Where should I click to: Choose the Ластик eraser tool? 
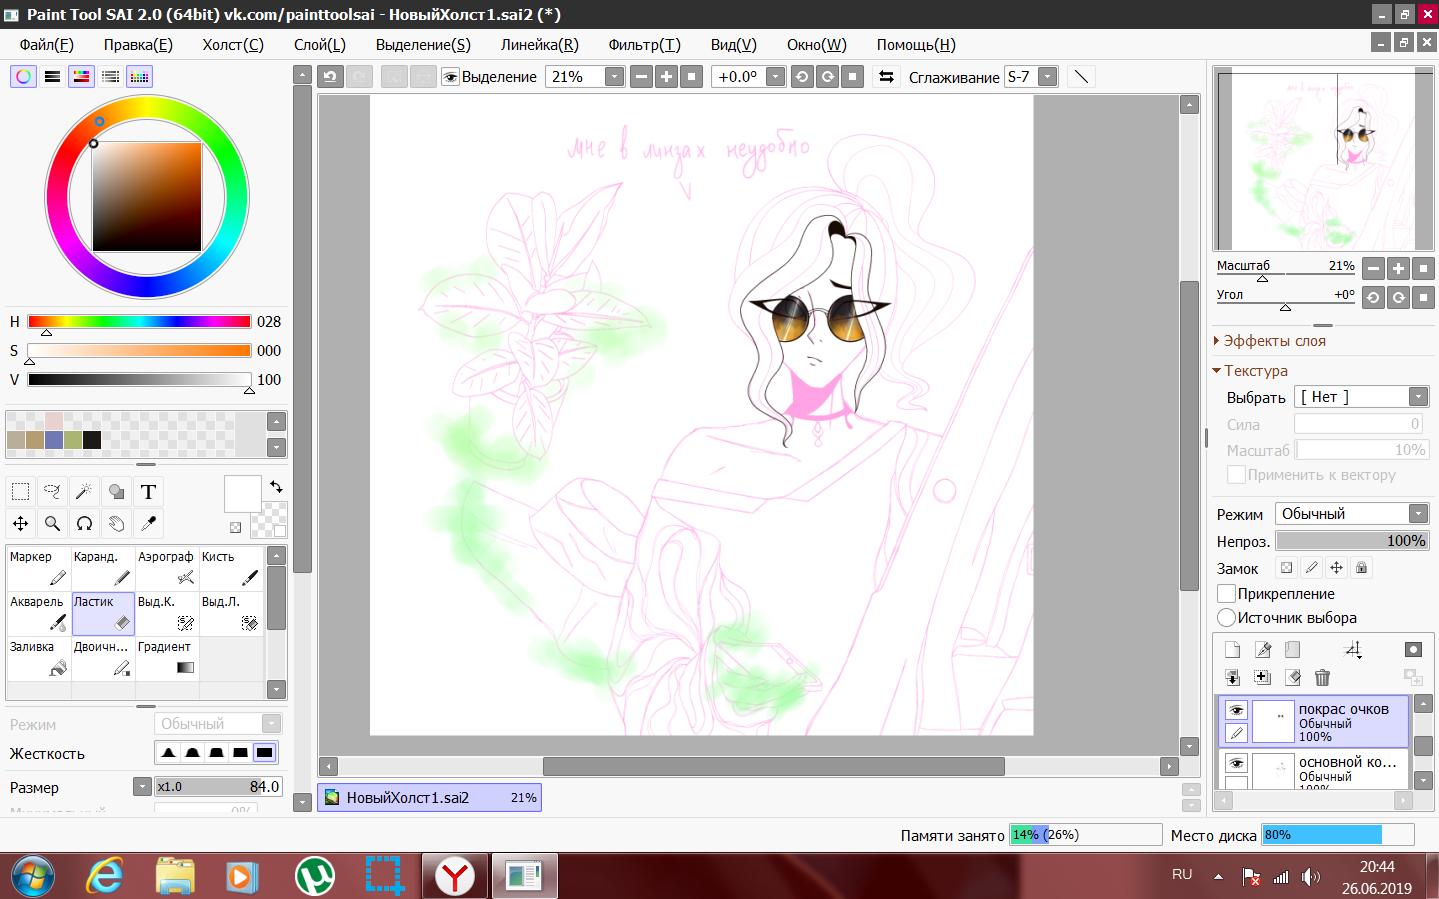click(102, 613)
